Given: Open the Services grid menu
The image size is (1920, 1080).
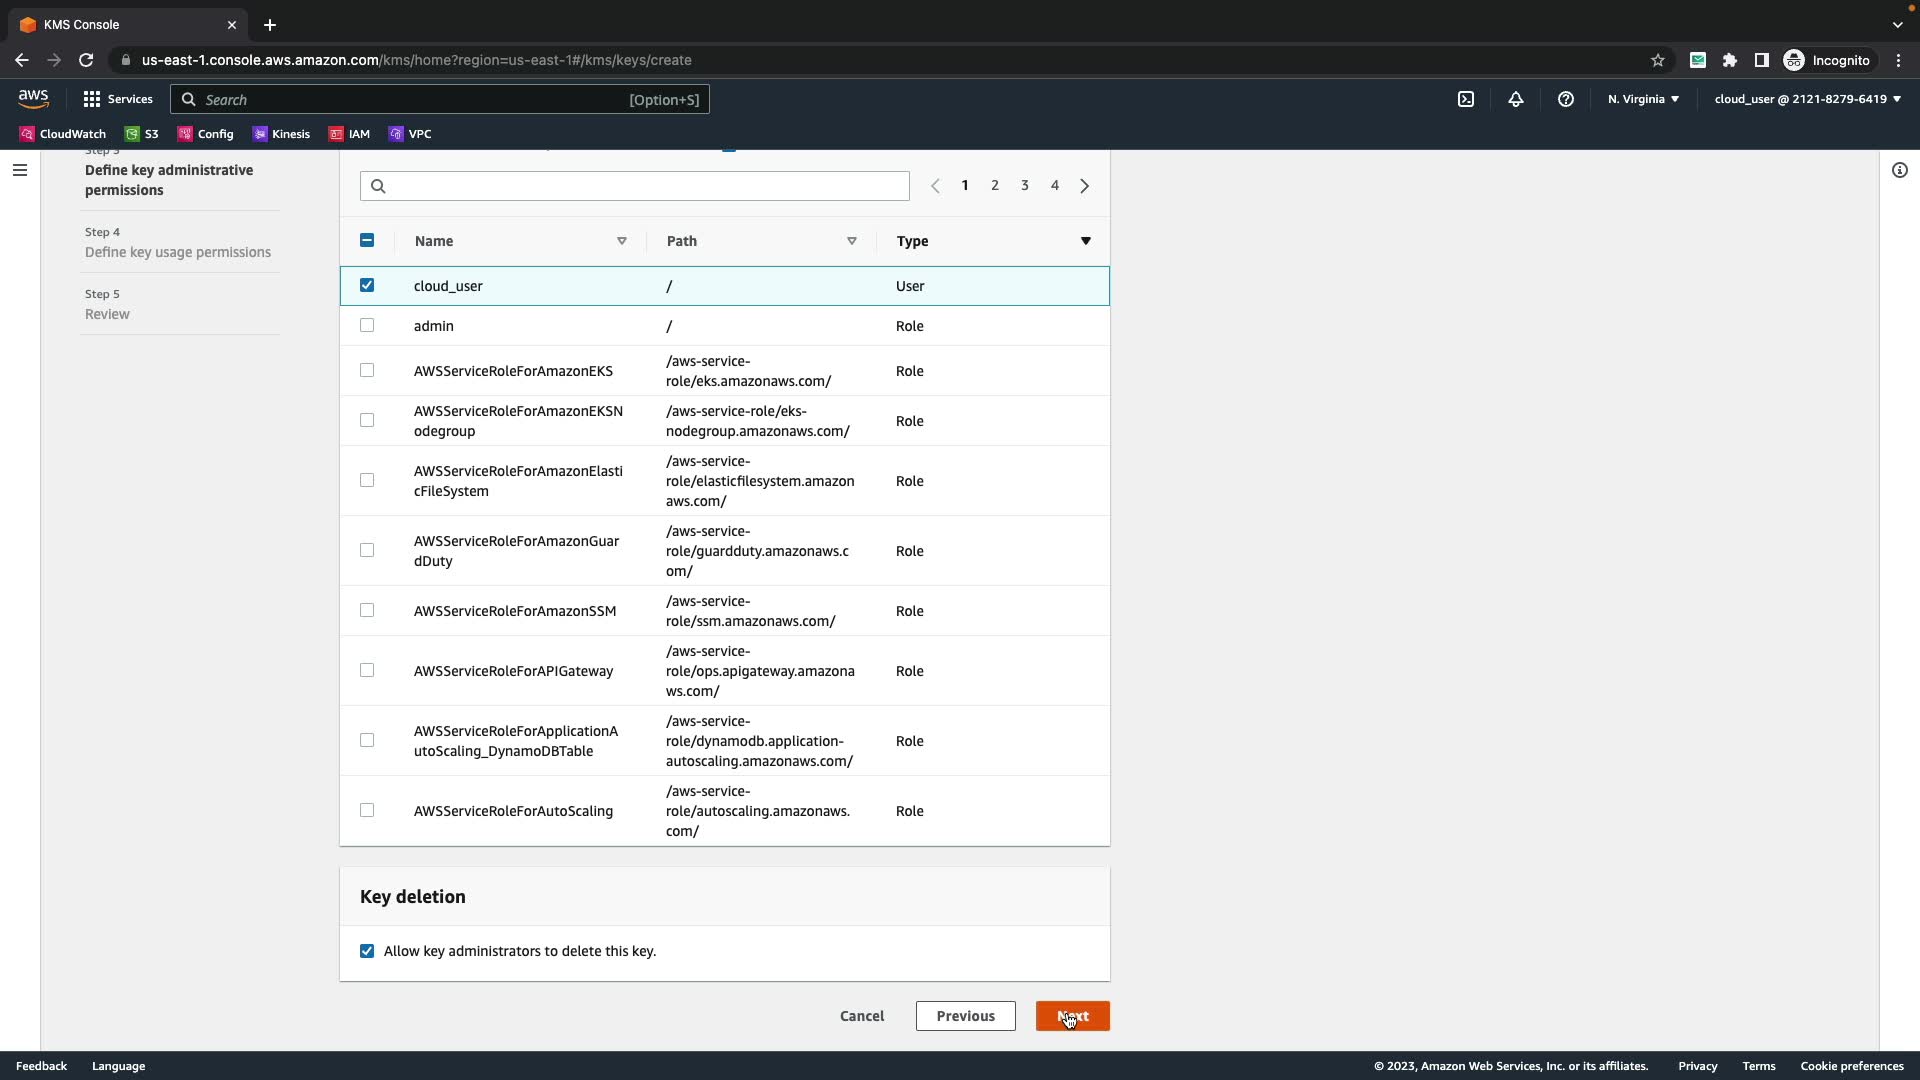Looking at the screenshot, I should (118, 99).
